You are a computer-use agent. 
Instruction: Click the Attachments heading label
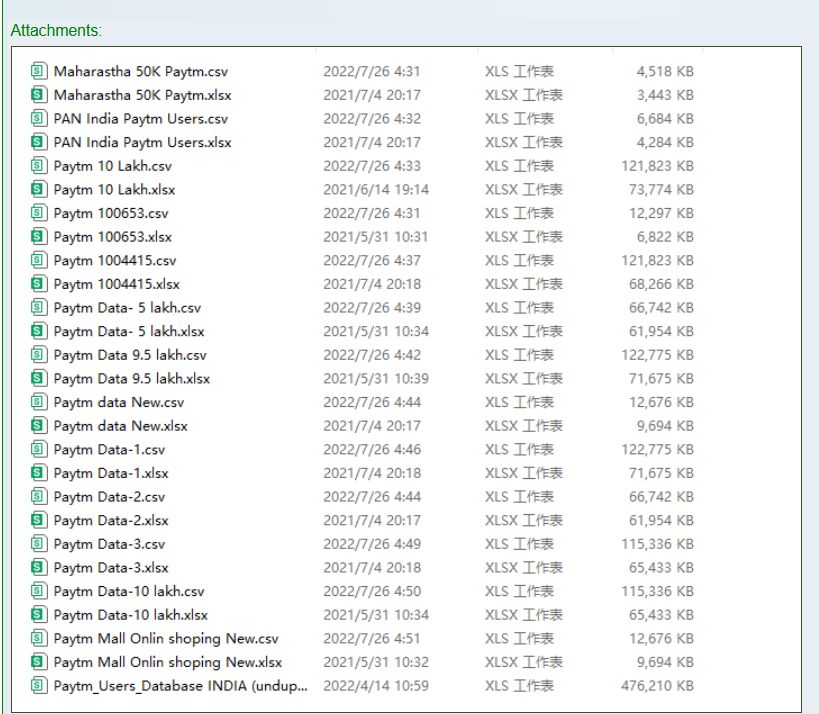pyautogui.click(x=56, y=30)
